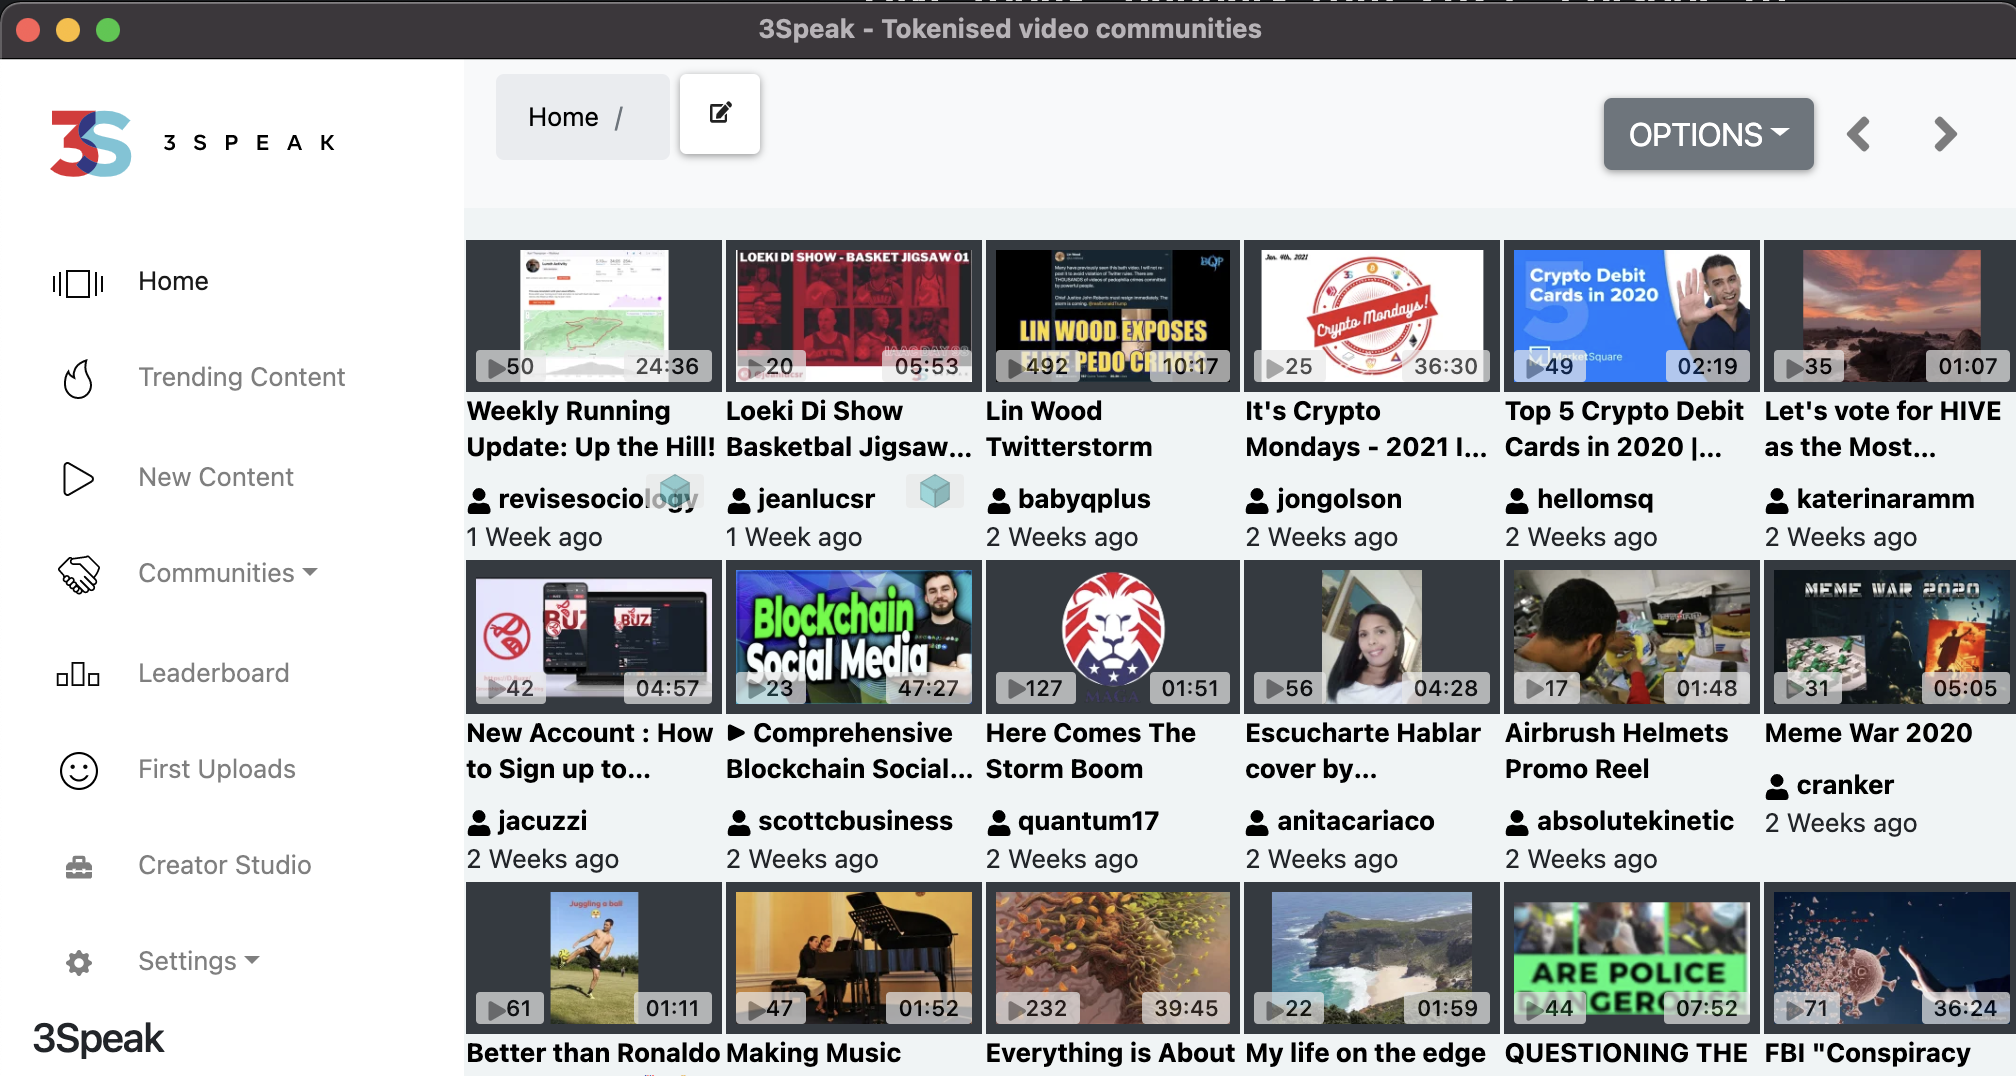Click the Leaderboard bar chart icon
The width and height of the screenshot is (2016, 1076).
tap(78, 675)
